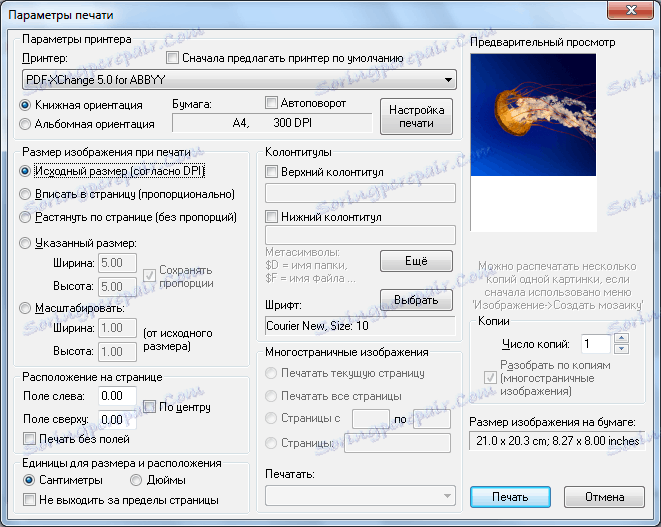Click the starting page field after Страницы с

tap(371, 419)
